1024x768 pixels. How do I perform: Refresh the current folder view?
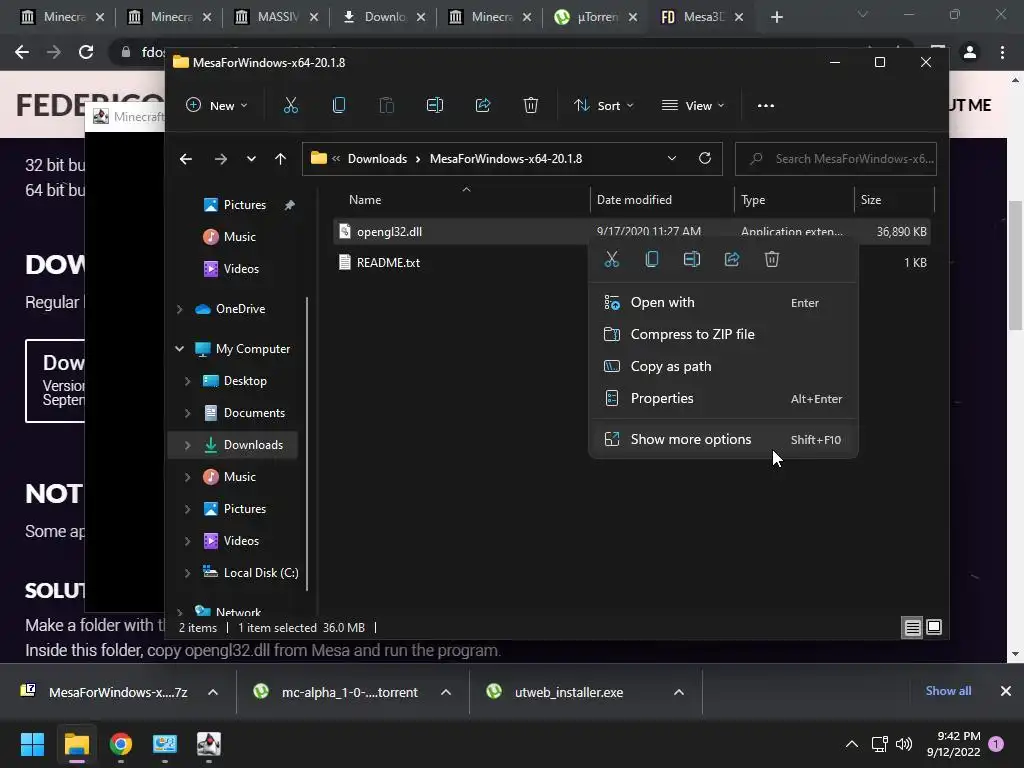(705, 158)
